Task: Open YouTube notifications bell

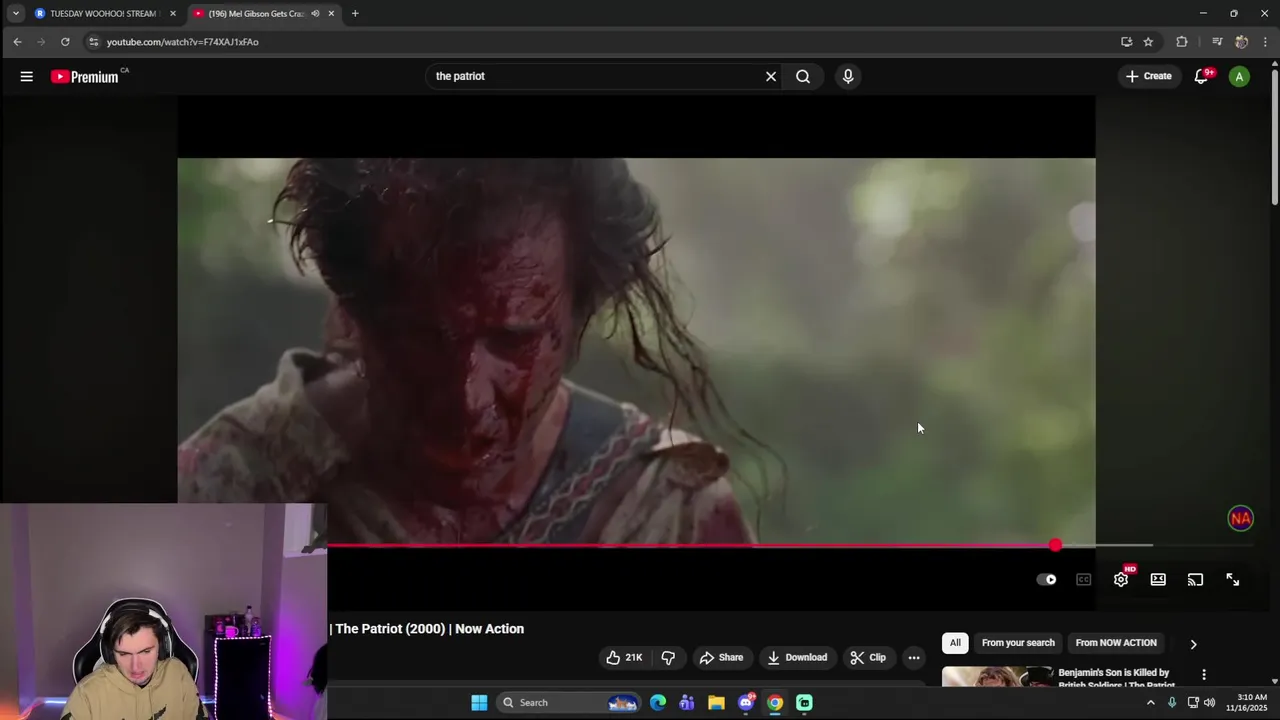Action: [x=1202, y=76]
